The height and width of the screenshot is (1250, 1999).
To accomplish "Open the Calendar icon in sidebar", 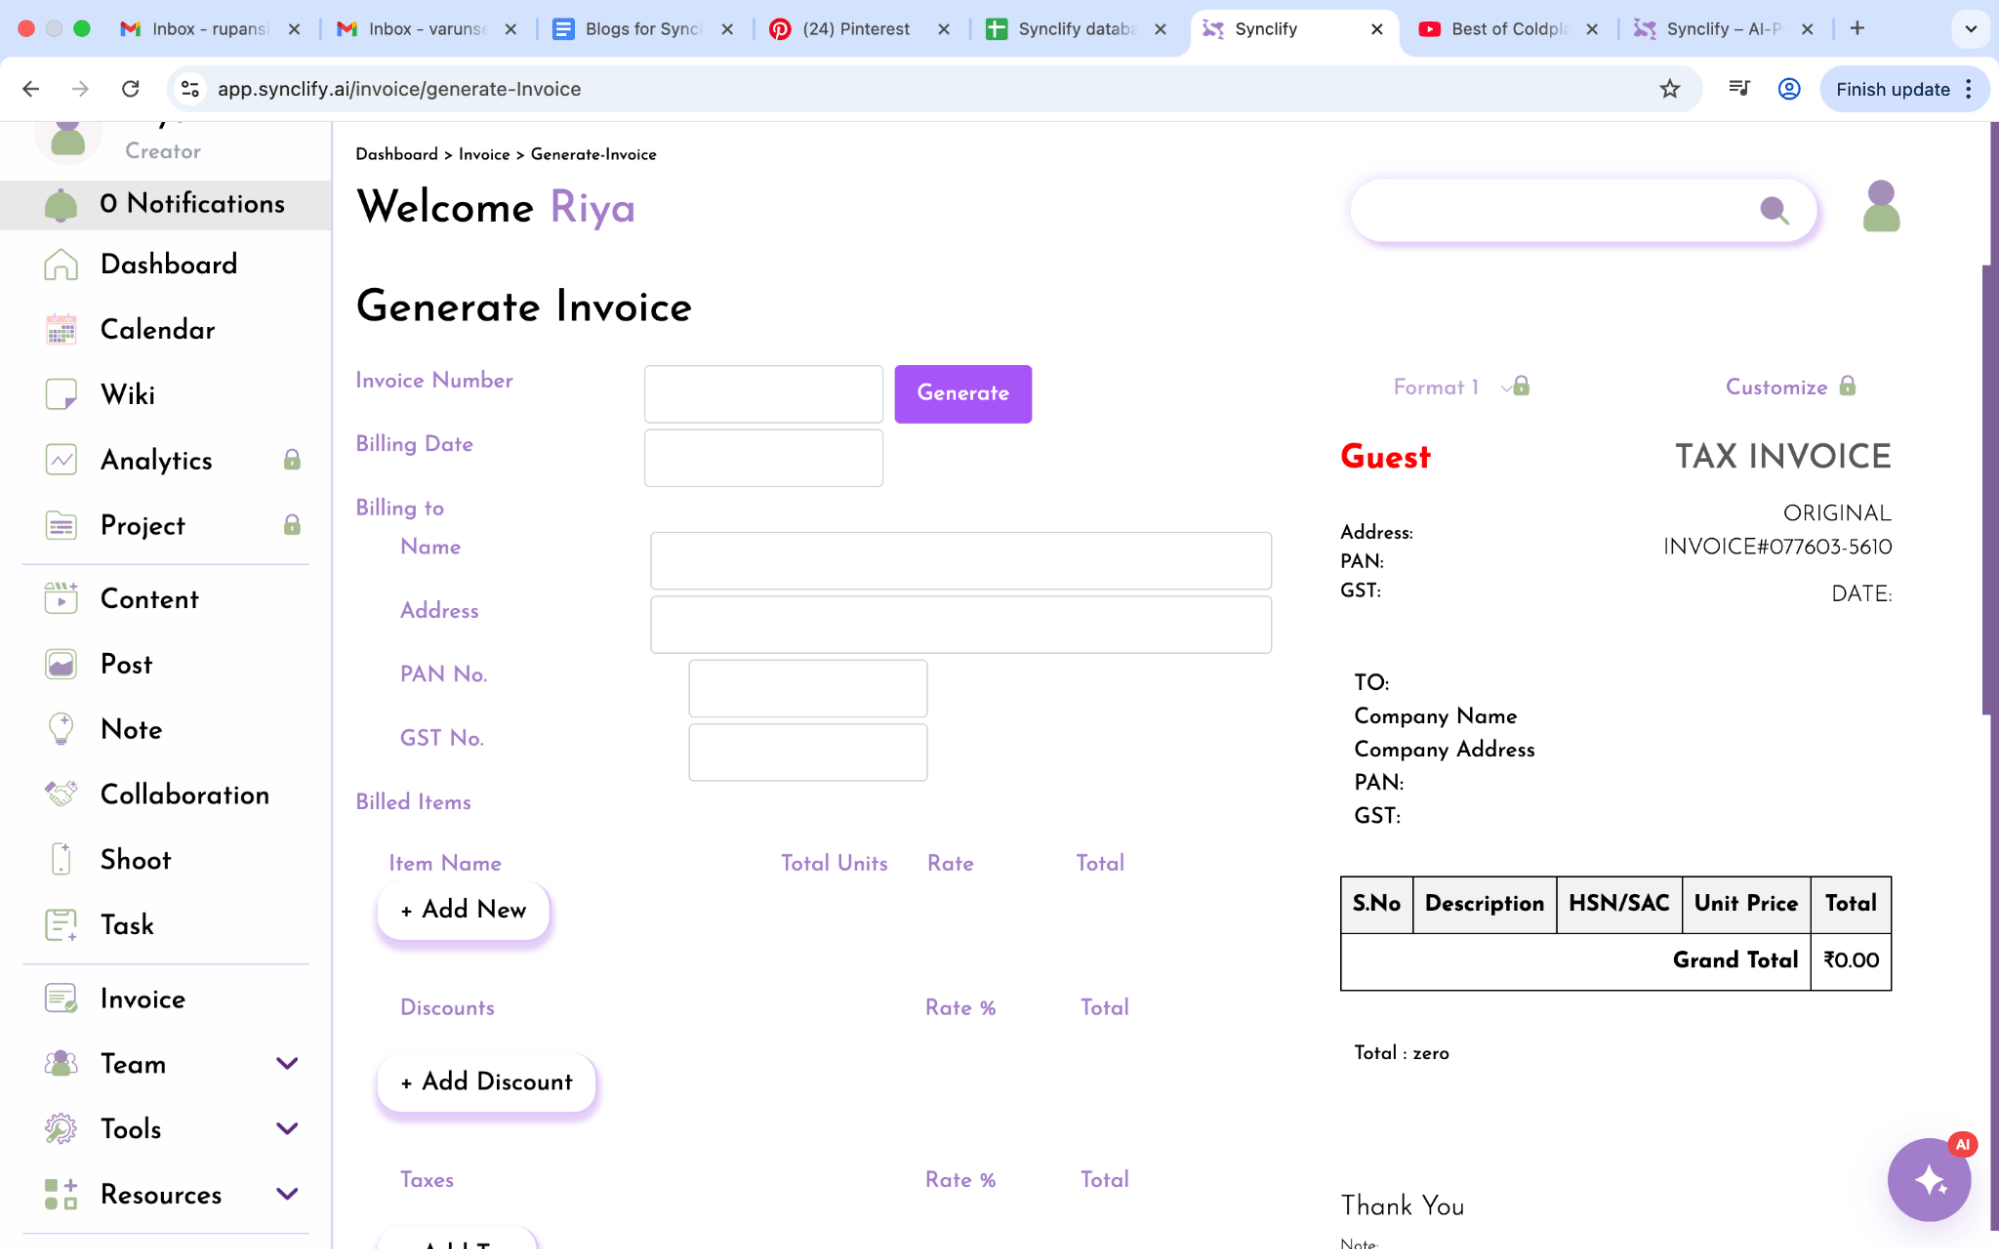I will click(x=61, y=330).
